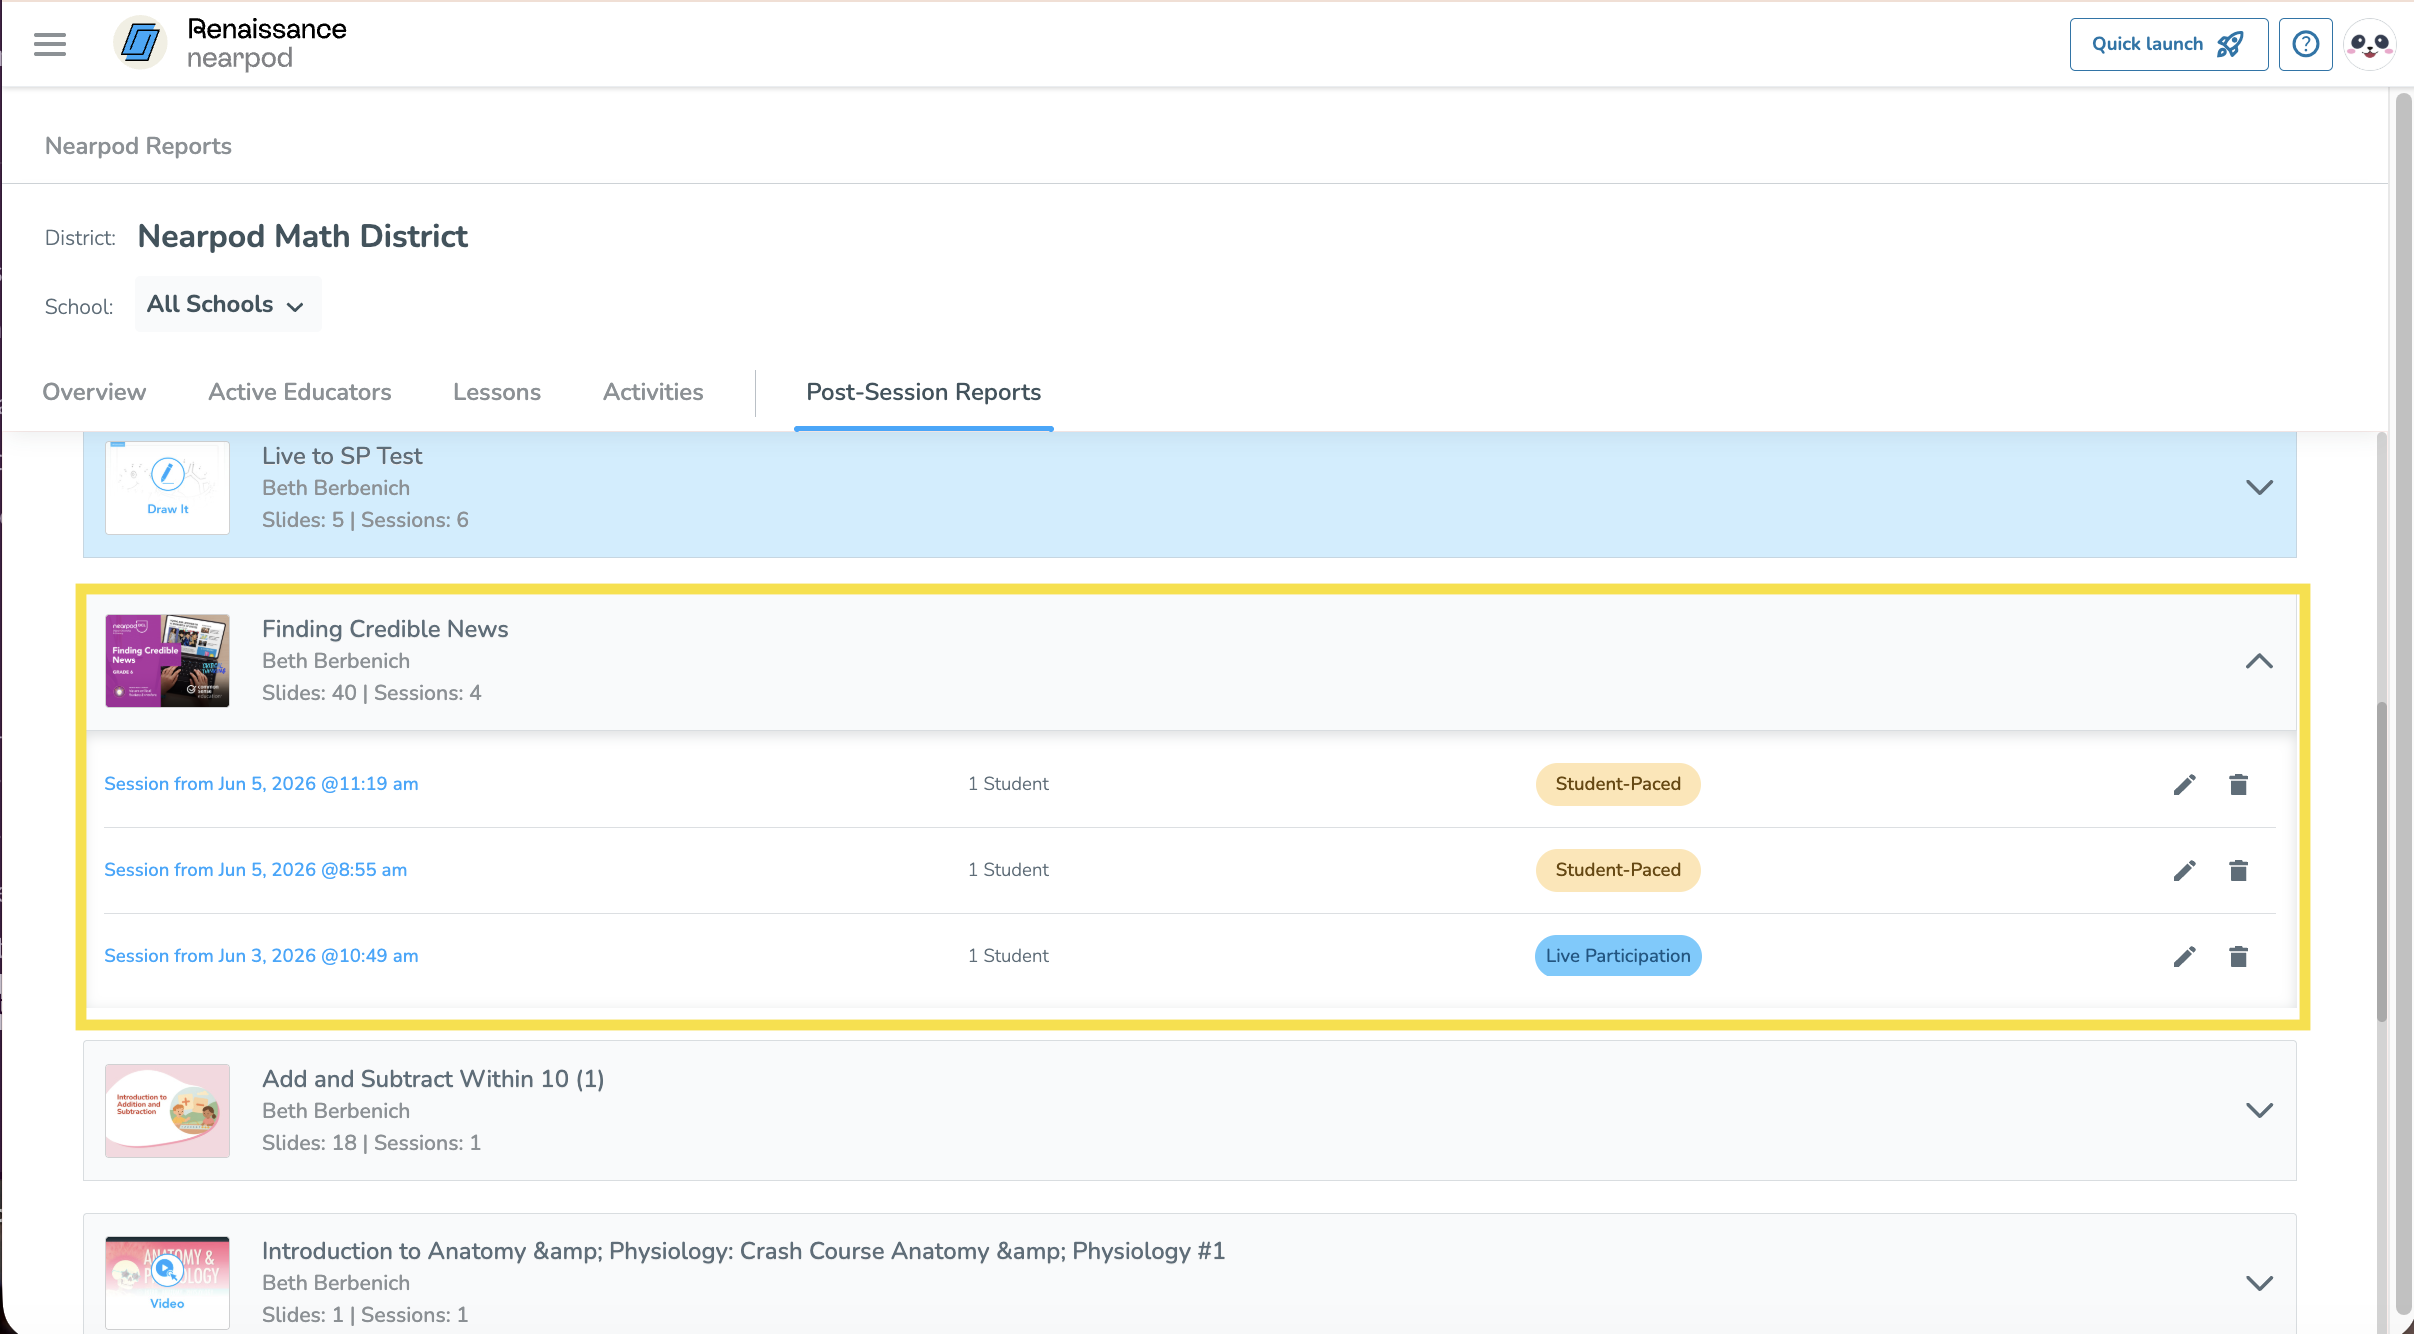Click the Anatomy & Physiology video thumbnail
The height and width of the screenshot is (1334, 2414).
(x=168, y=1283)
